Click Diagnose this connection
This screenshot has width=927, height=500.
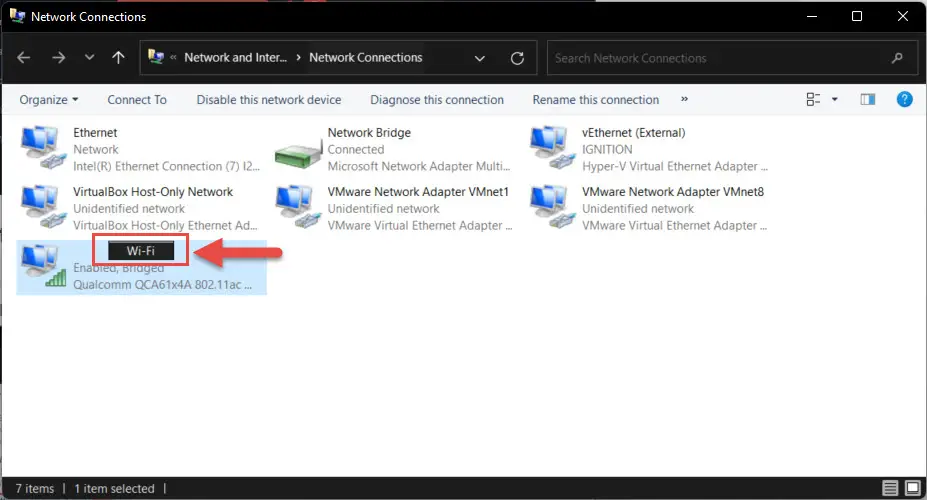click(x=437, y=100)
